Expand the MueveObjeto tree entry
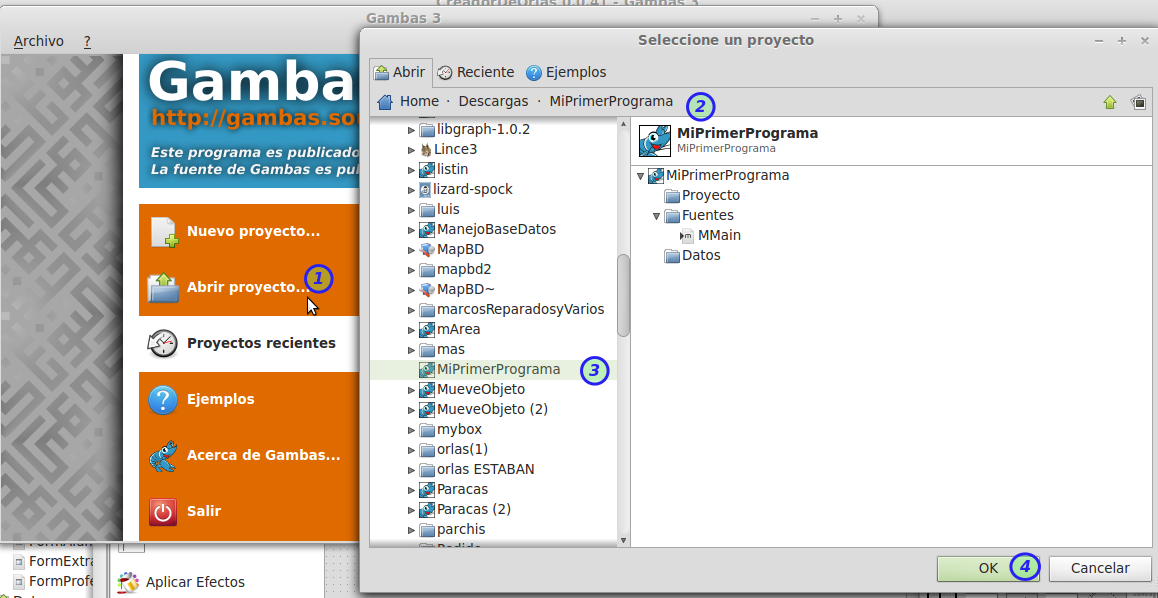 (x=411, y=389)
